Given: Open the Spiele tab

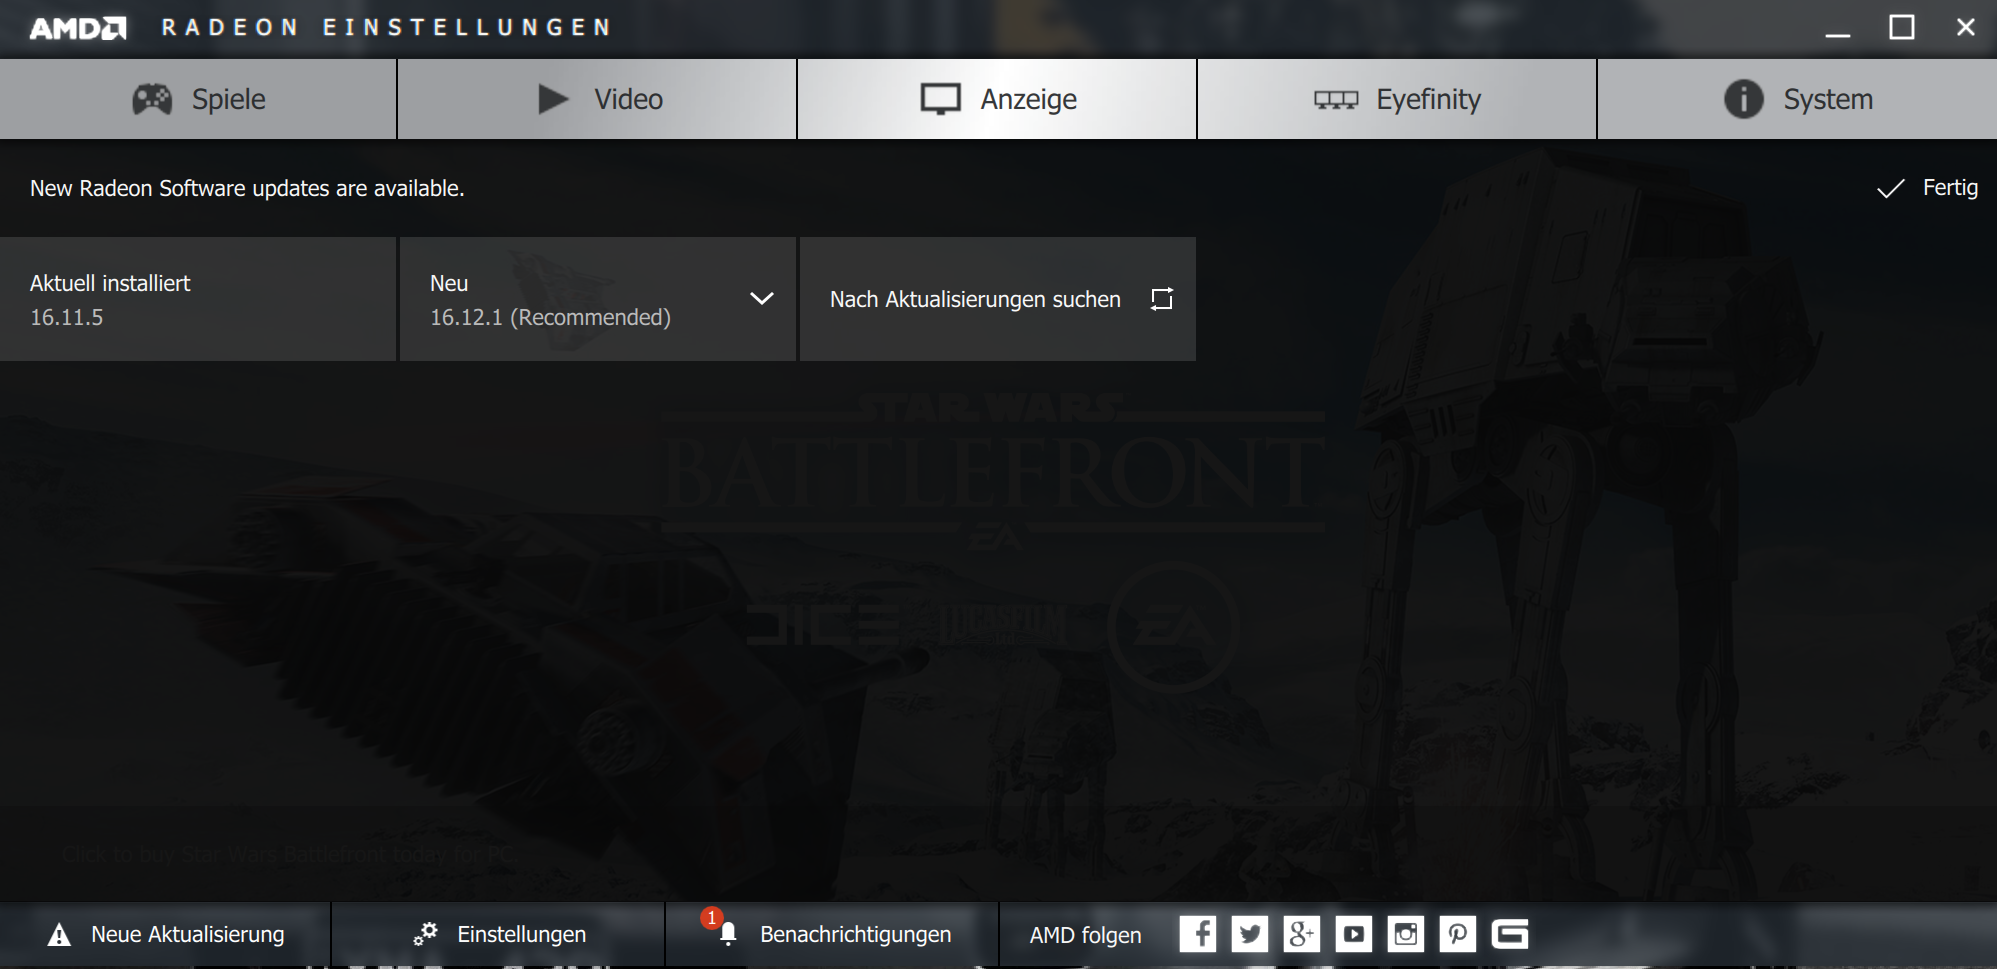Looking at the screenshot, I should [198, 99].
